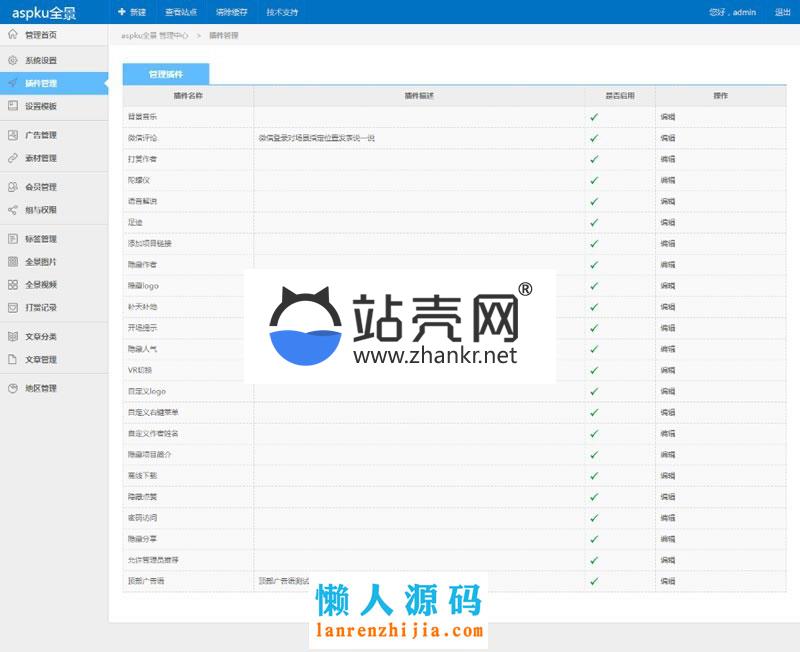Click the plus icon beside 新建
800x652 pixels.
click(x=121, y=12)
